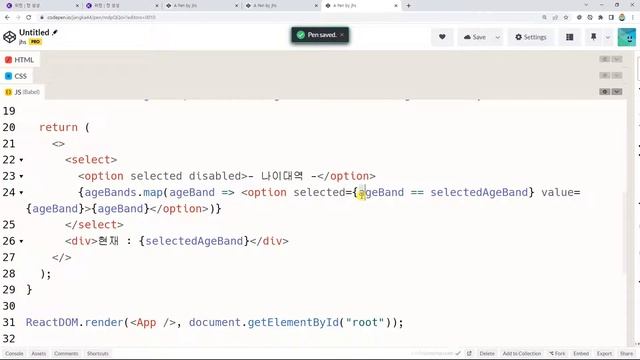The height and width of the screenshot is (360, 640).
Task: Collapse code fold on line 24
Action: 21,193
